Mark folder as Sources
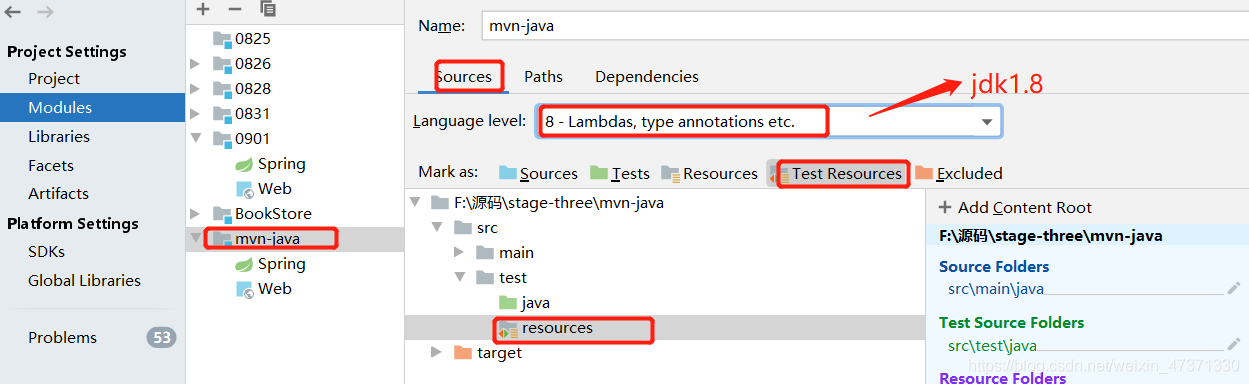This screenshot has height=384, width=1249. pos(538,173)
